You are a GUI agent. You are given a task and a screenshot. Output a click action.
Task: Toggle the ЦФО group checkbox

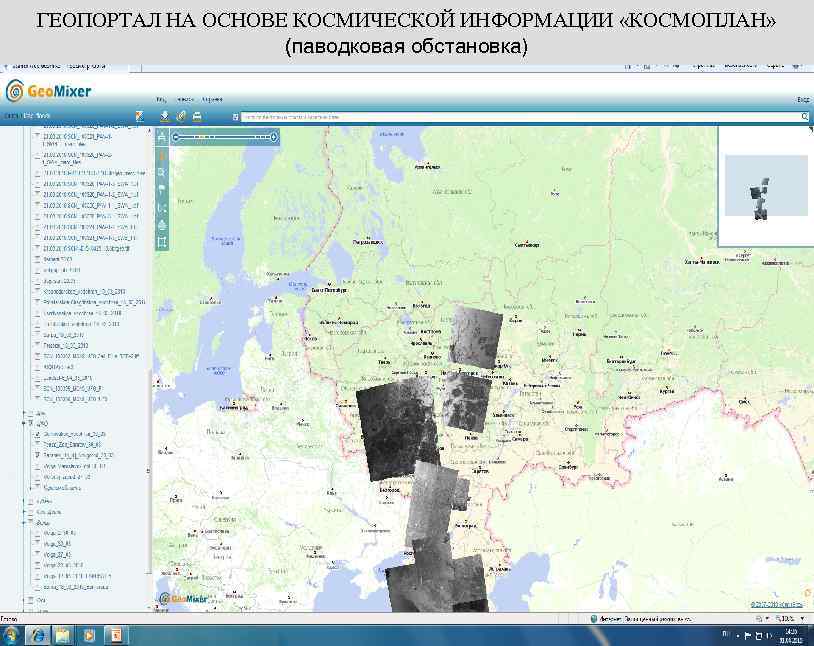click(31, 423)
